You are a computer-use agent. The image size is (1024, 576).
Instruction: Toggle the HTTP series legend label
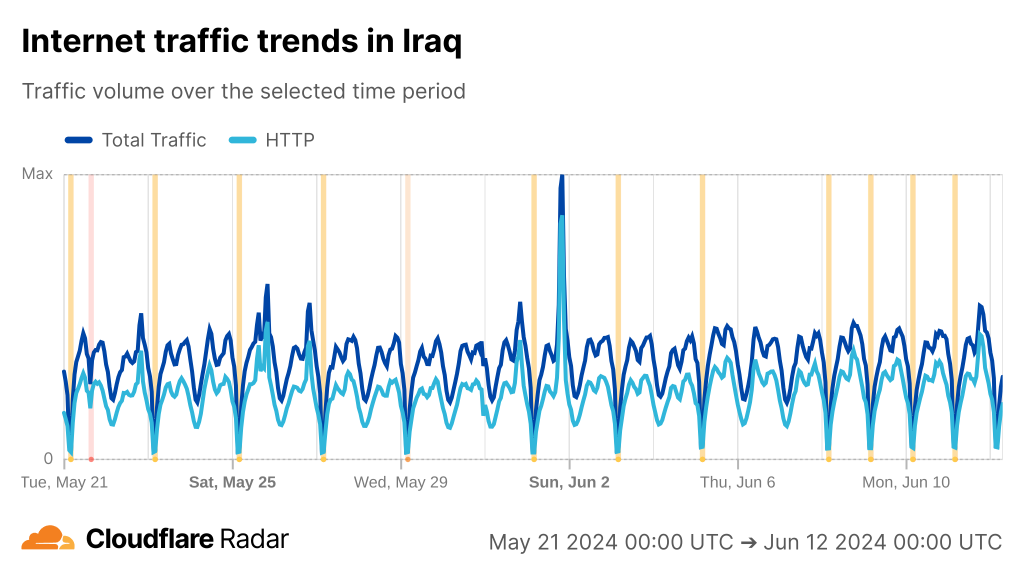[x=290, y=140]
